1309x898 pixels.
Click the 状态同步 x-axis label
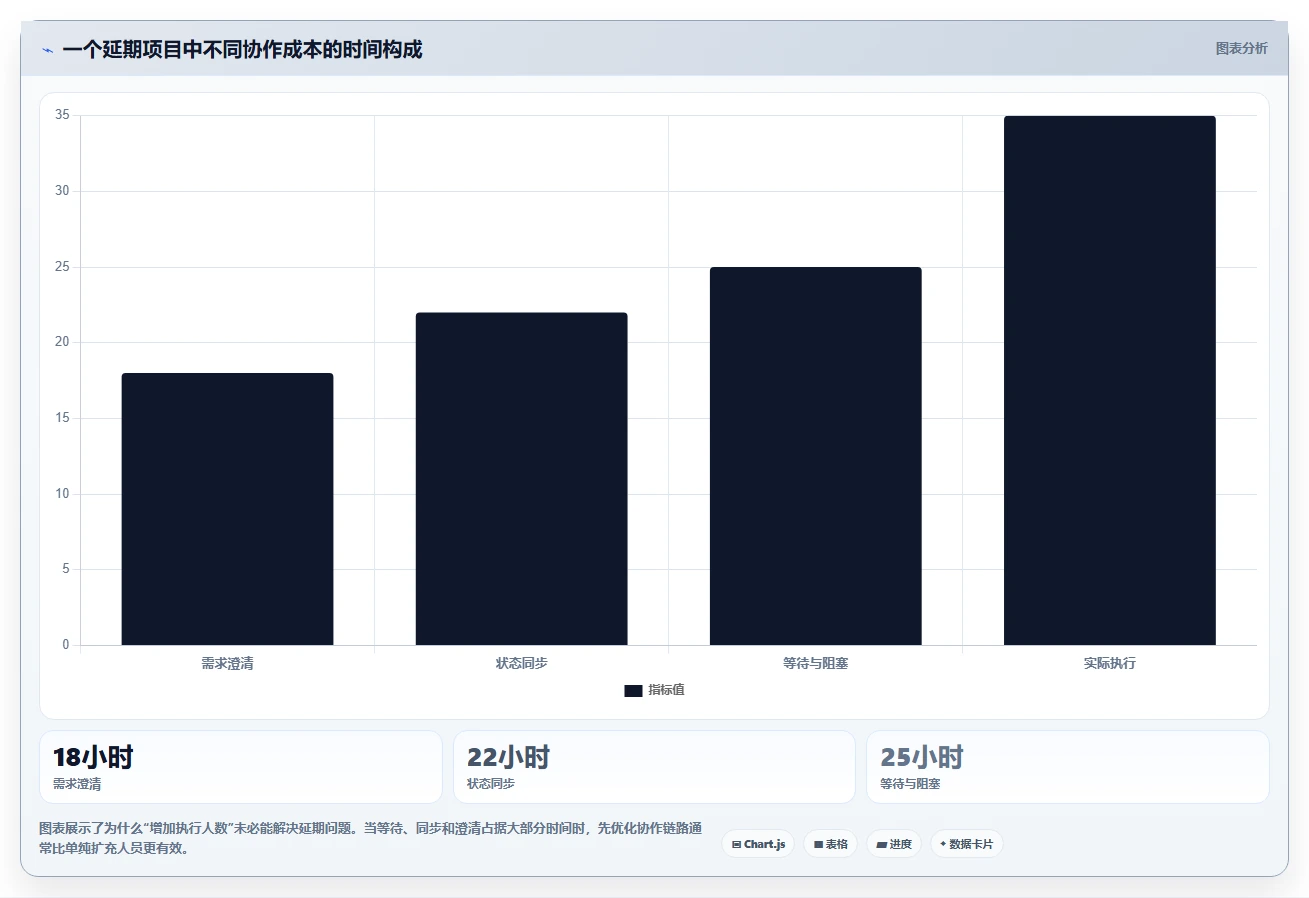[521, 663]
